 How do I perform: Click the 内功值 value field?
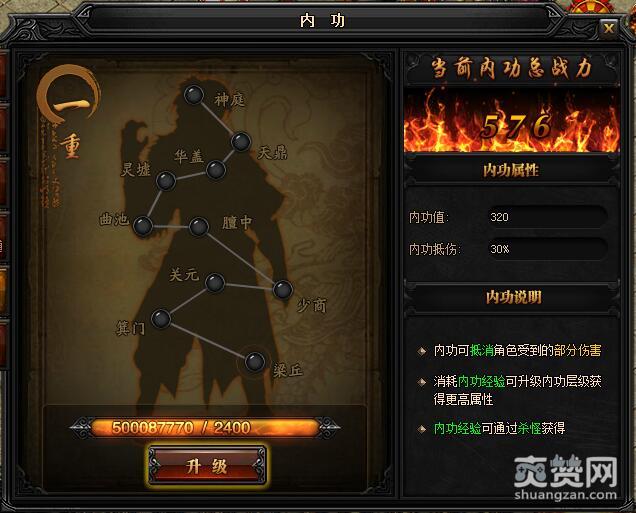(x=548, y=217)
